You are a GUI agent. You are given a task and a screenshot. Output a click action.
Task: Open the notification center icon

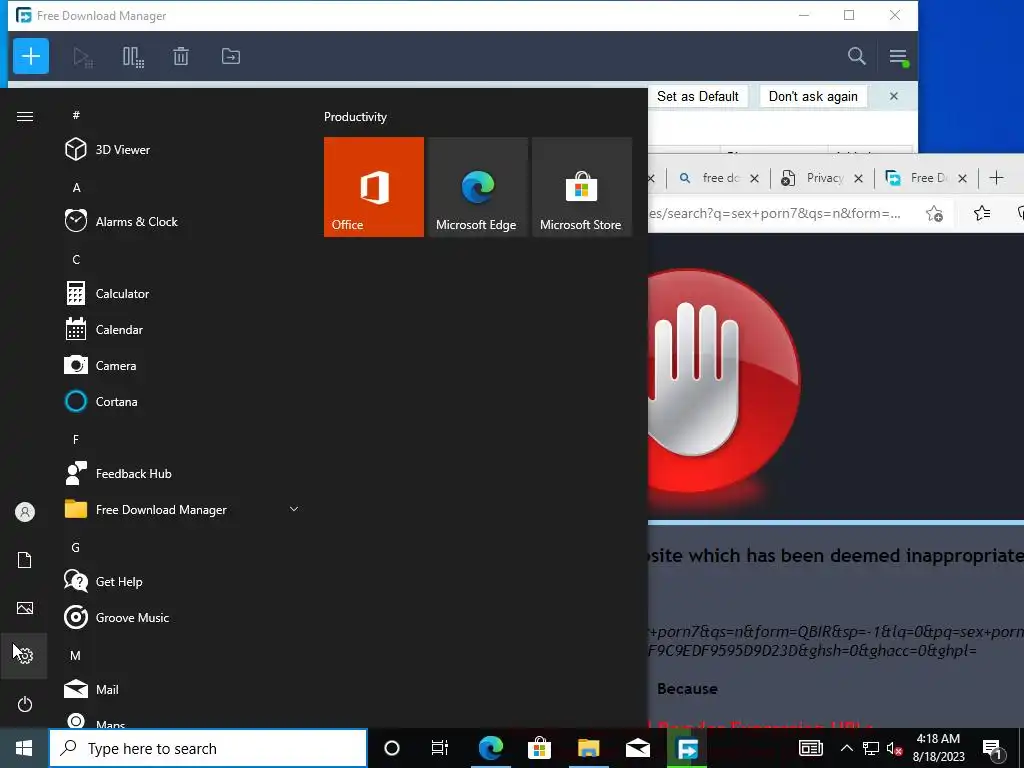pyautogui.click(x=993, y=748)
